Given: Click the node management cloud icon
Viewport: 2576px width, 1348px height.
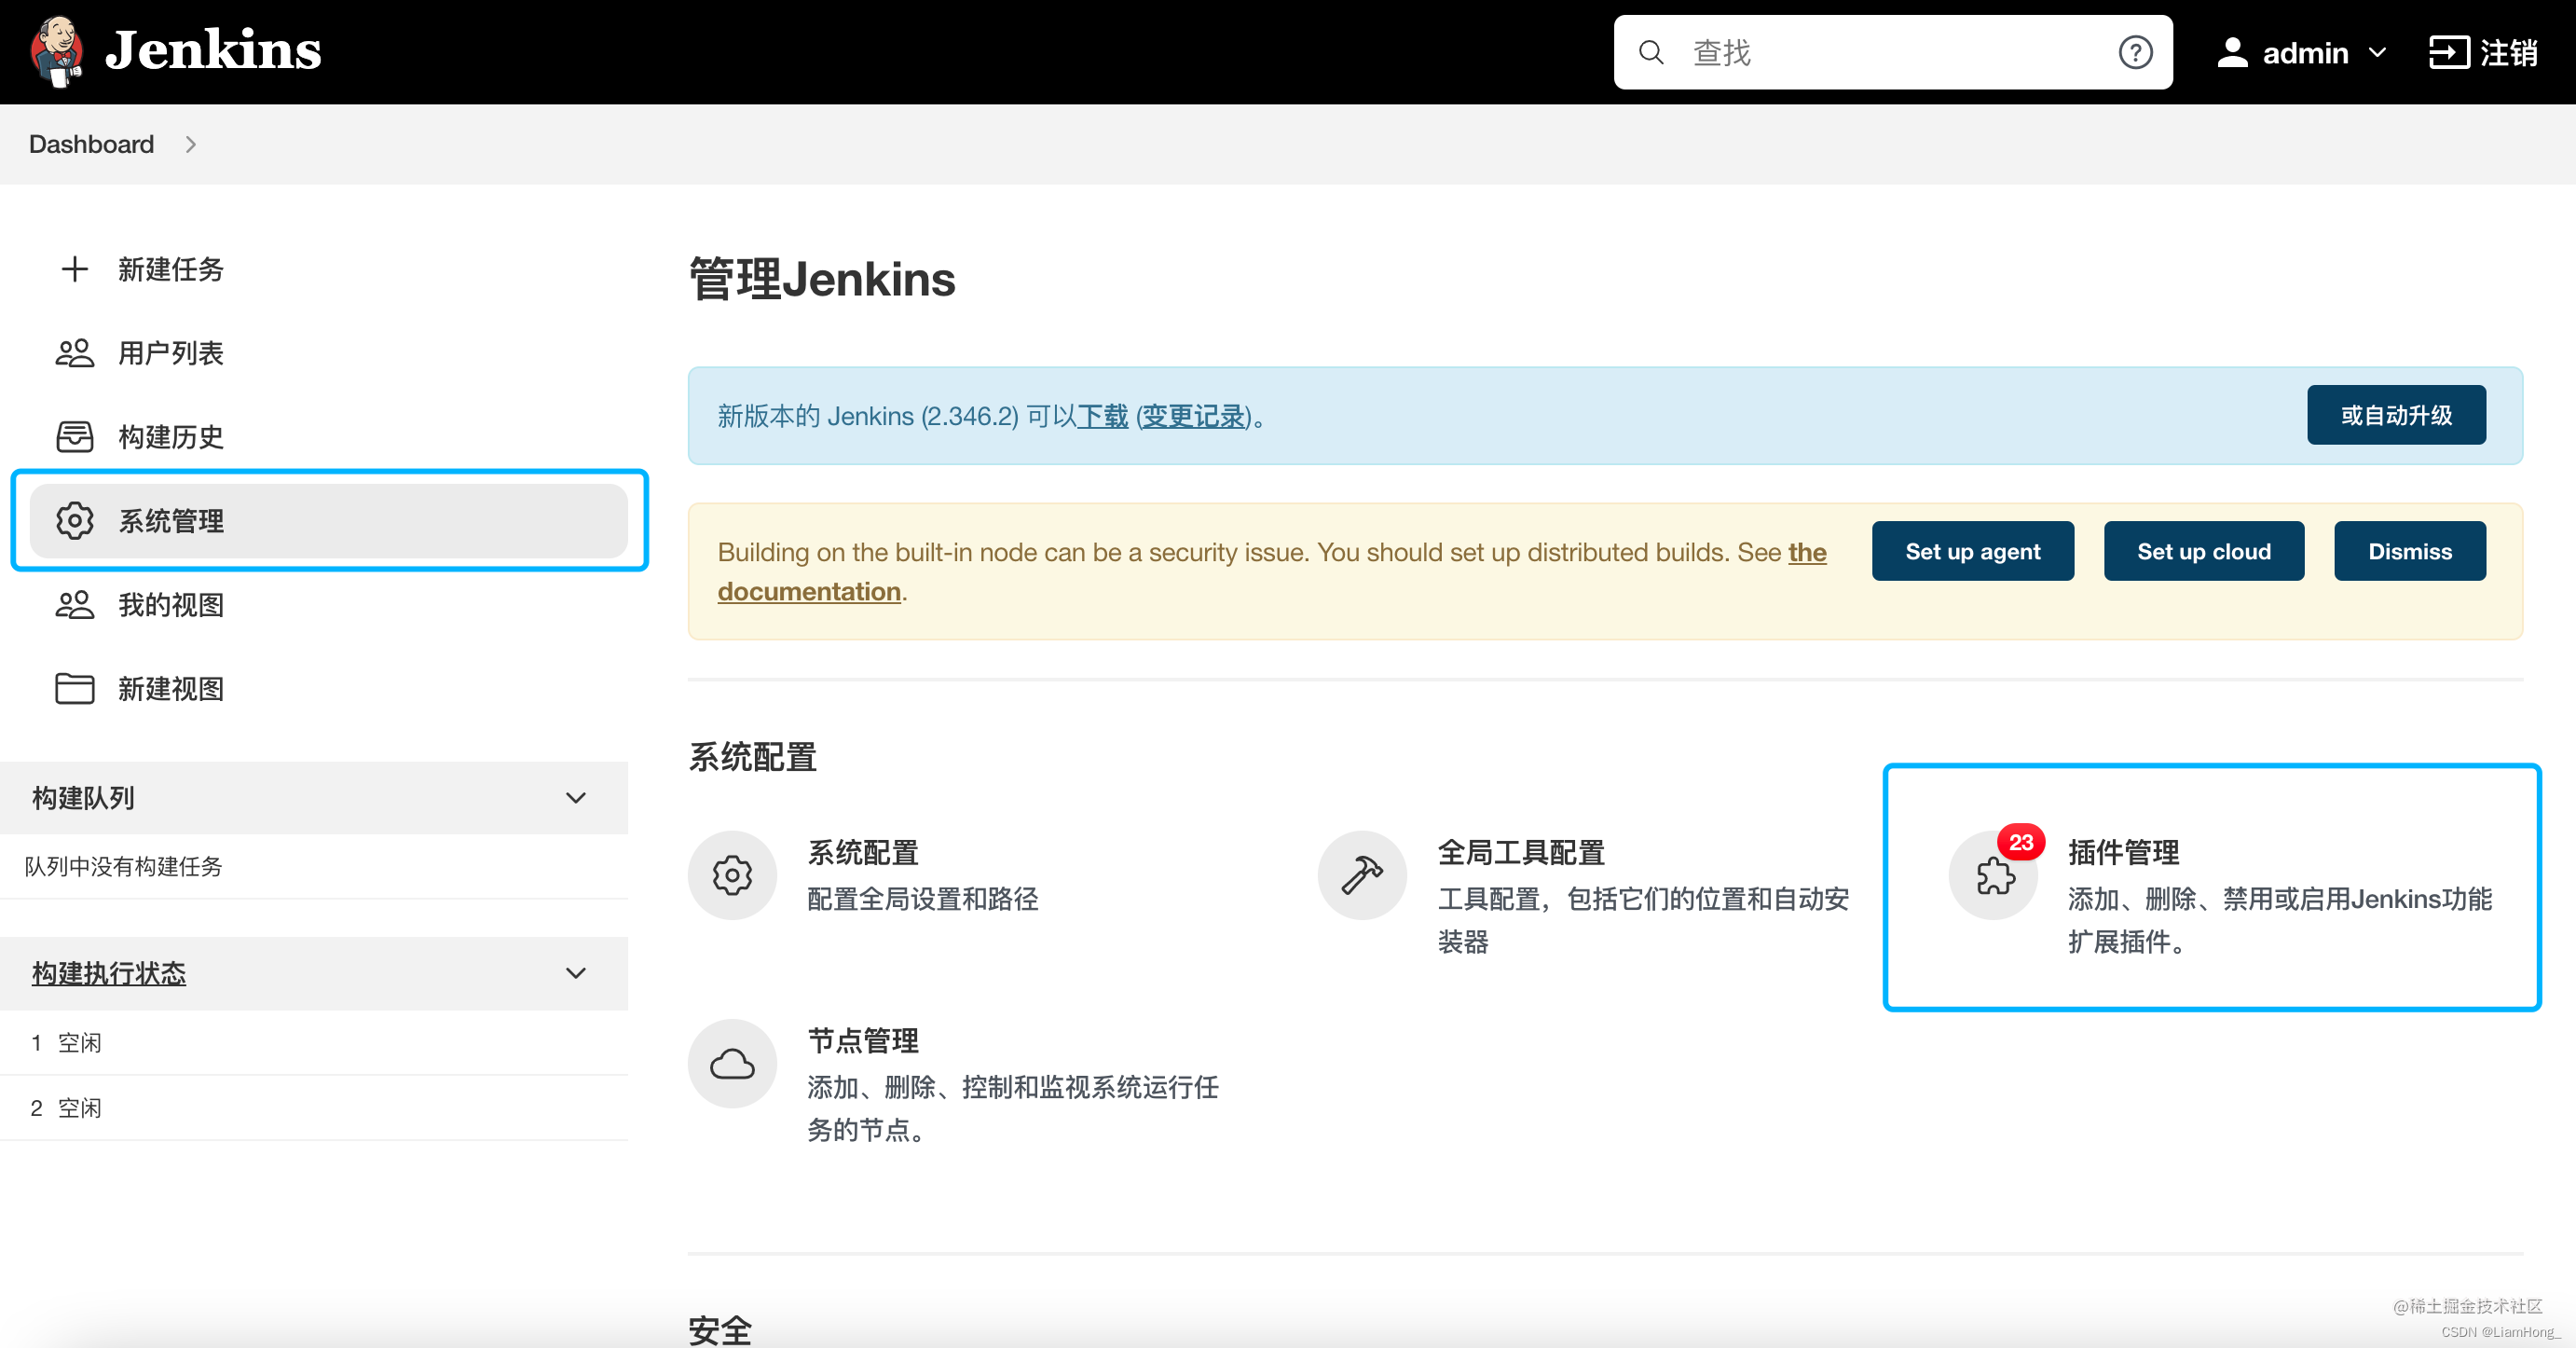Looking at the screenshot, I should point(732,1064).
